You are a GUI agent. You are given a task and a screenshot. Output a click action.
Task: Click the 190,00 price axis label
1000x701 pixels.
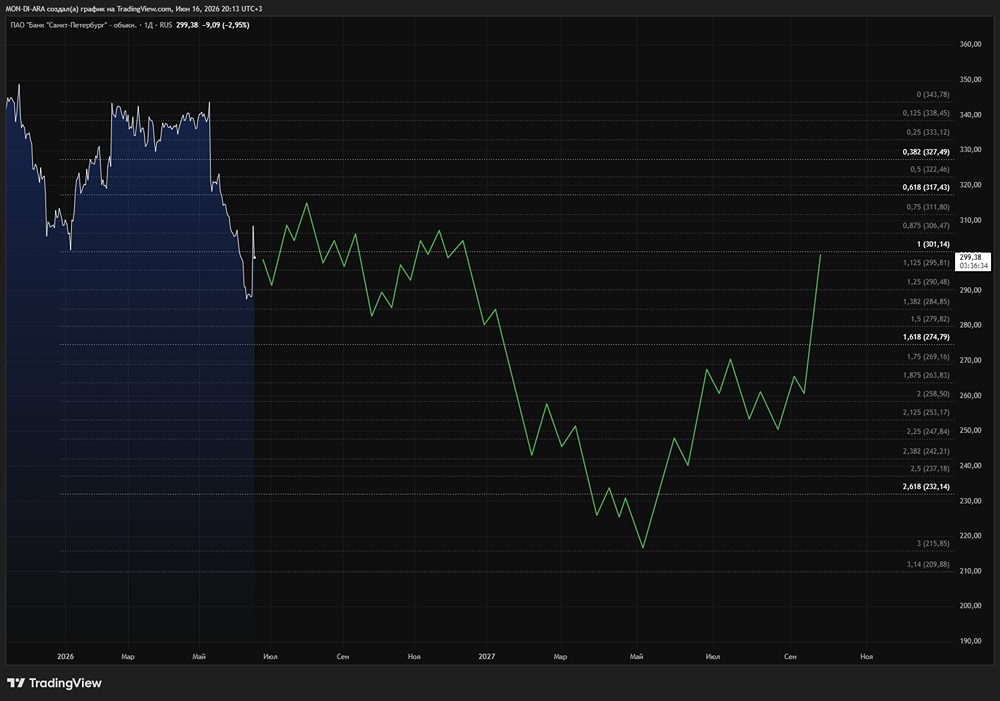coord(970,641)
